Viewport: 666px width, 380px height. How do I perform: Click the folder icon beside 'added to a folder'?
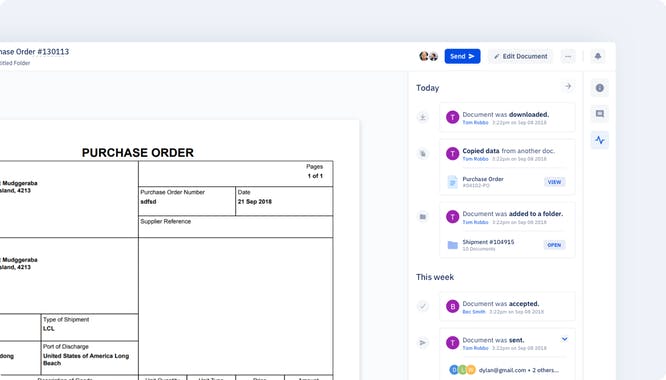[x=423, y=217]
